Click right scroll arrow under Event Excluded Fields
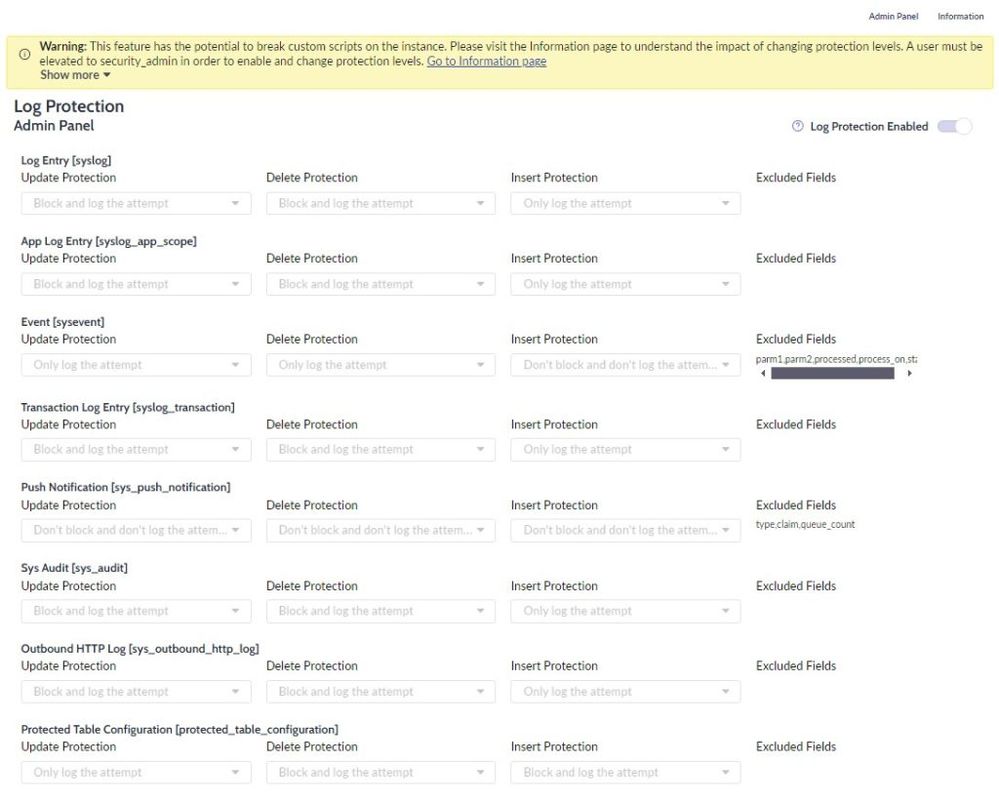The height and width of the screenshot is (806, 999). pyautogui.click(x=909, y=373)
